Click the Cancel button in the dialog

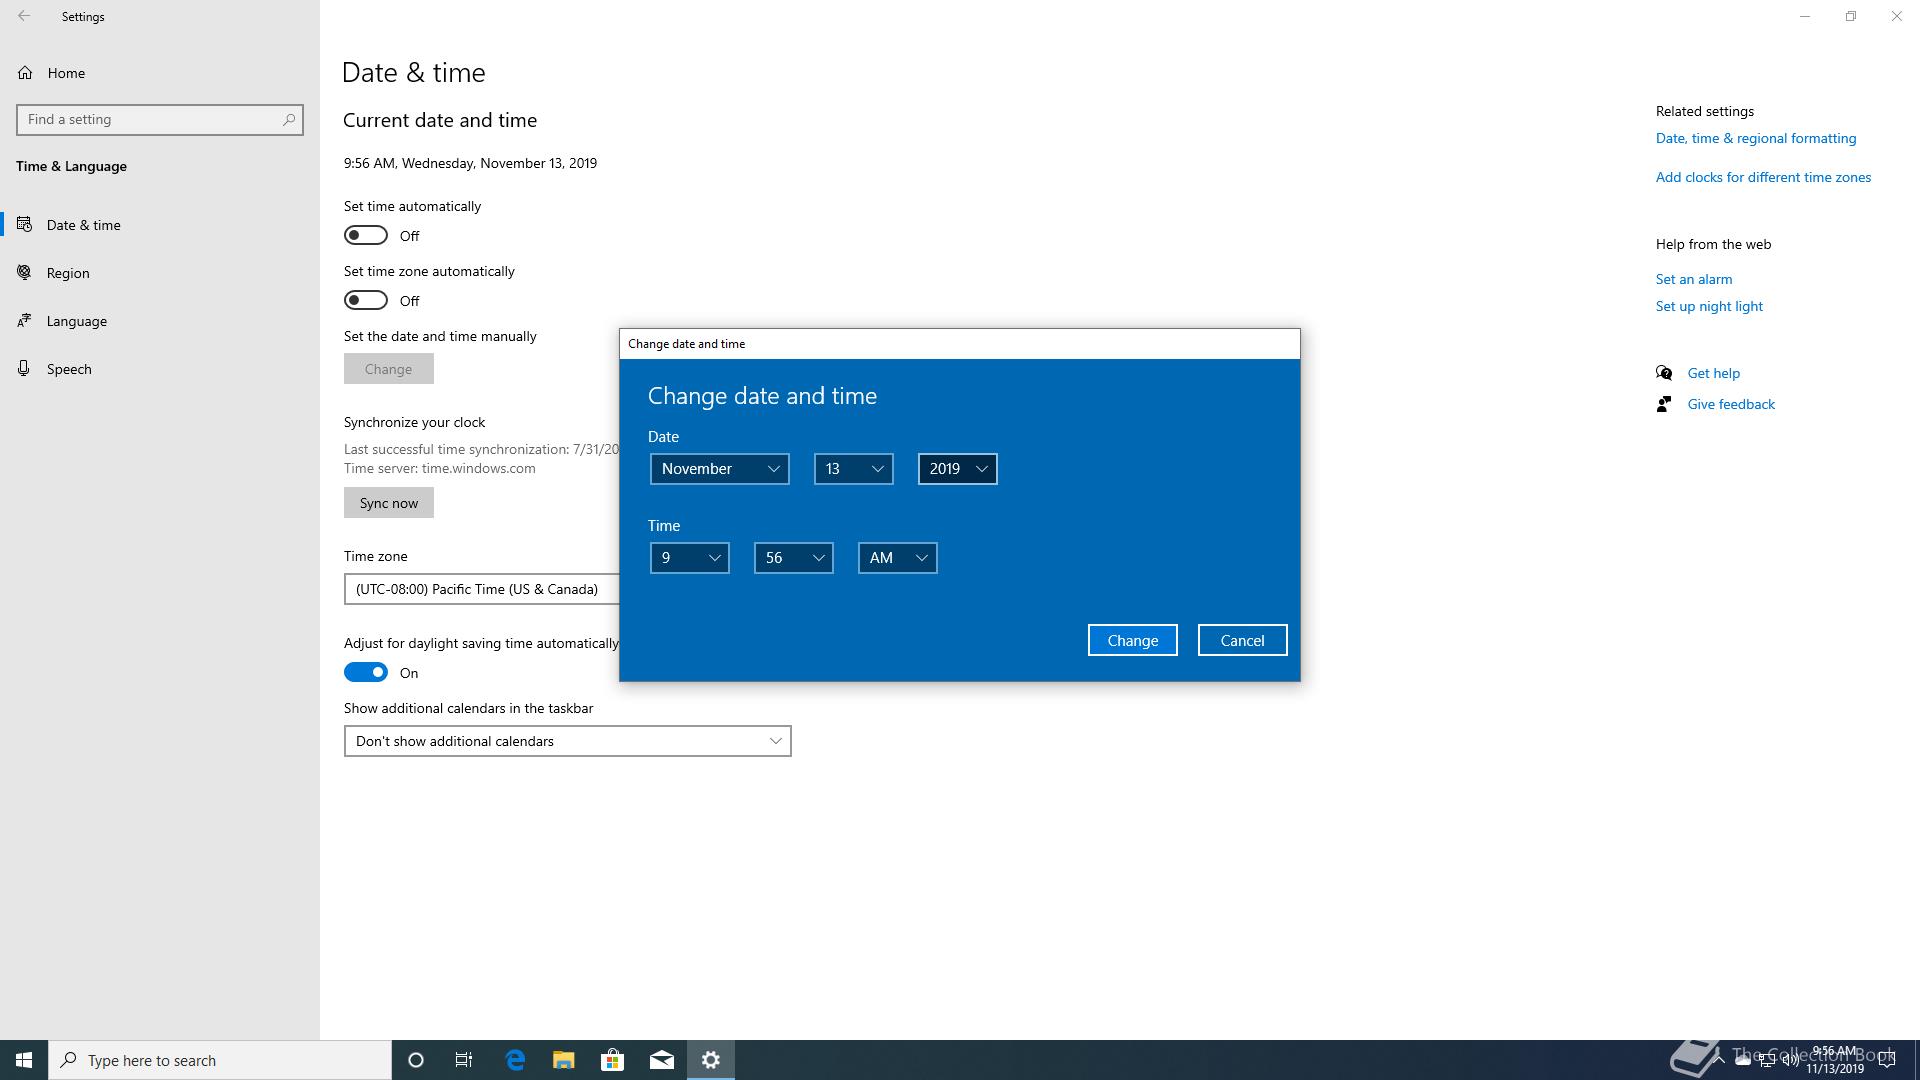[x=1242, y=640]
